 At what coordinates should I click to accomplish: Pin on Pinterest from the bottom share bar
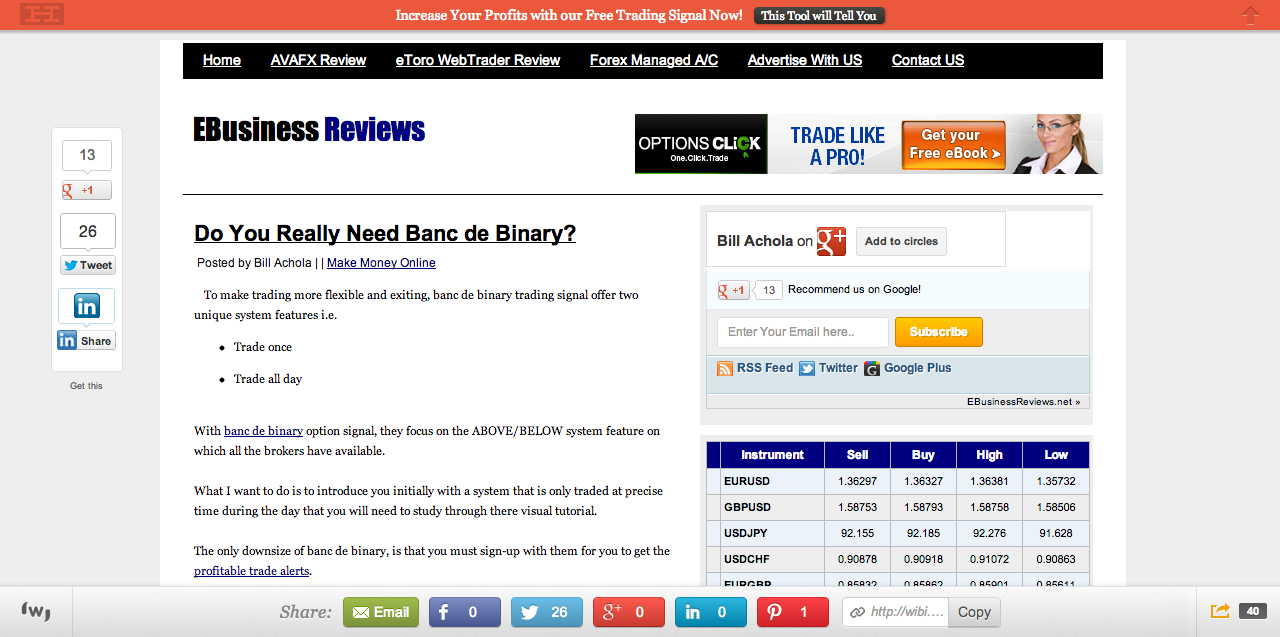(793, 612)
